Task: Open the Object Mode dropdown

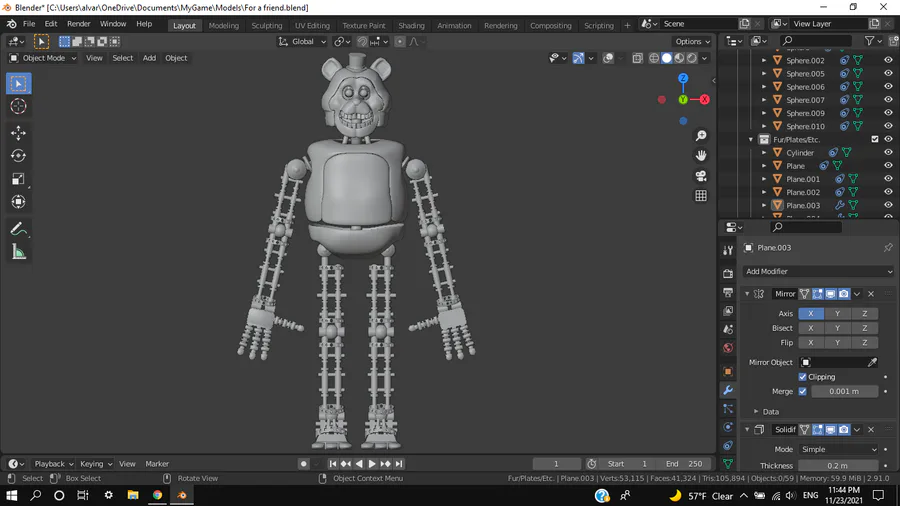Action: pyautogui.click(x=43, y=58)
